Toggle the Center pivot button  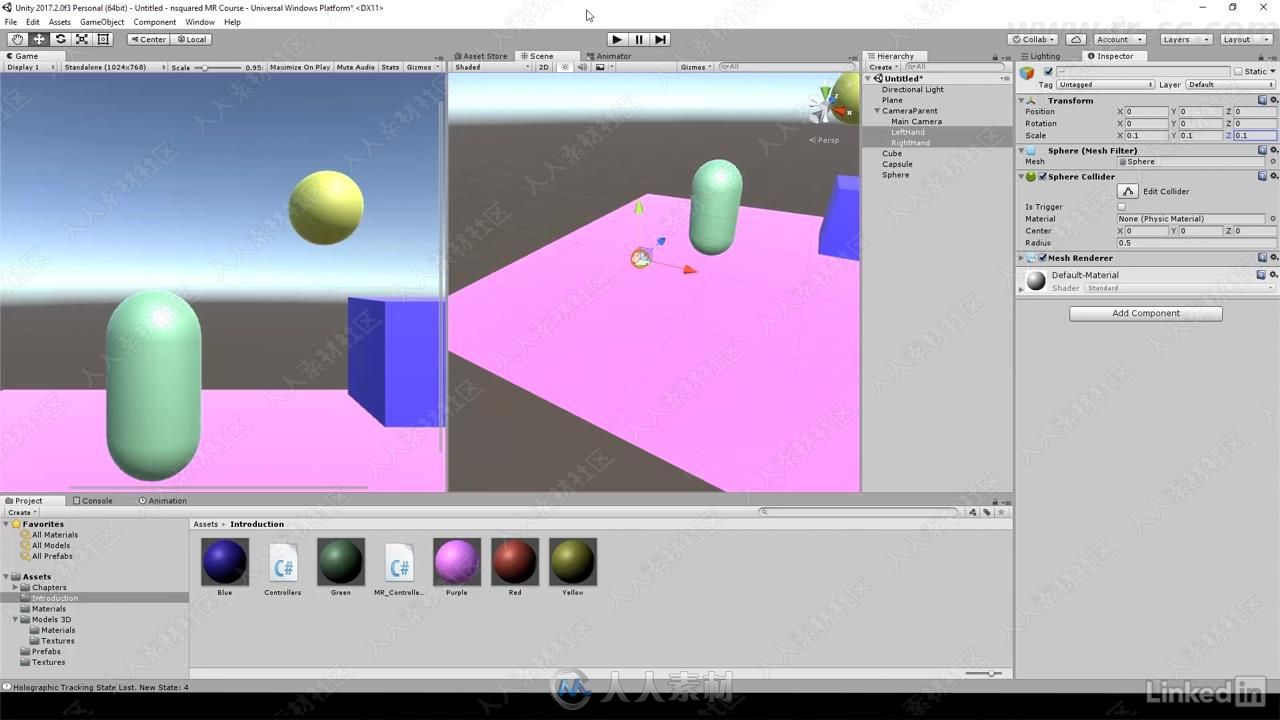tap(148, 39)
